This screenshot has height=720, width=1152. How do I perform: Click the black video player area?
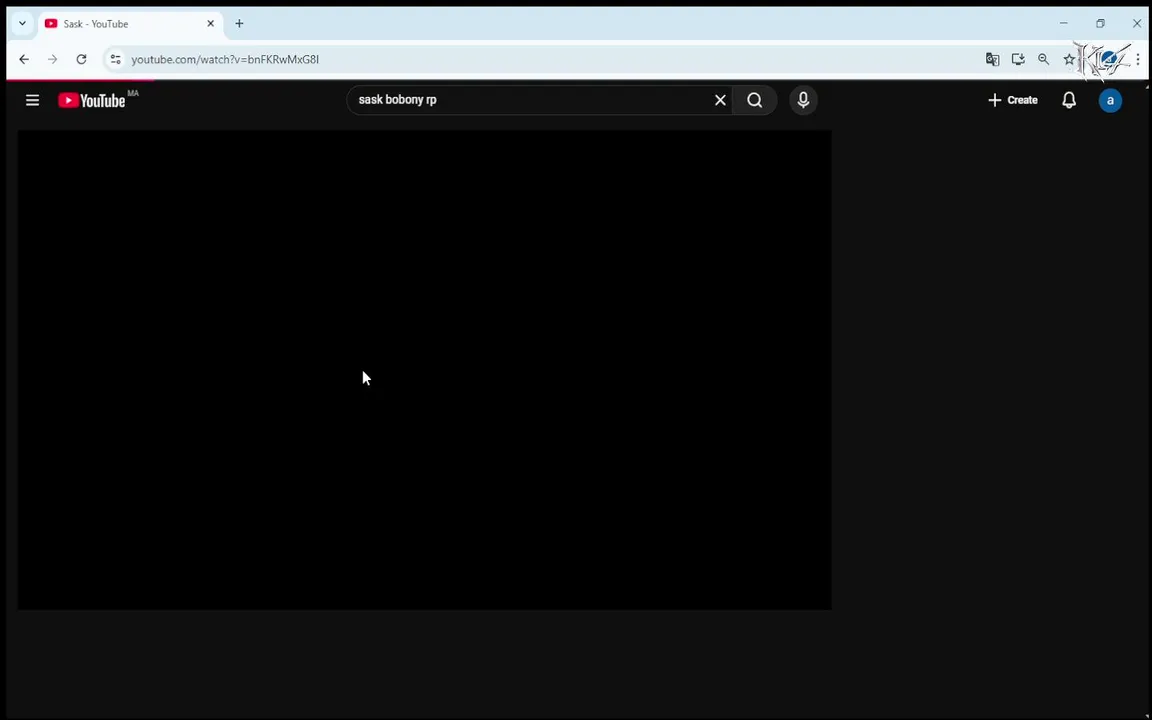(x=425, y=370)
